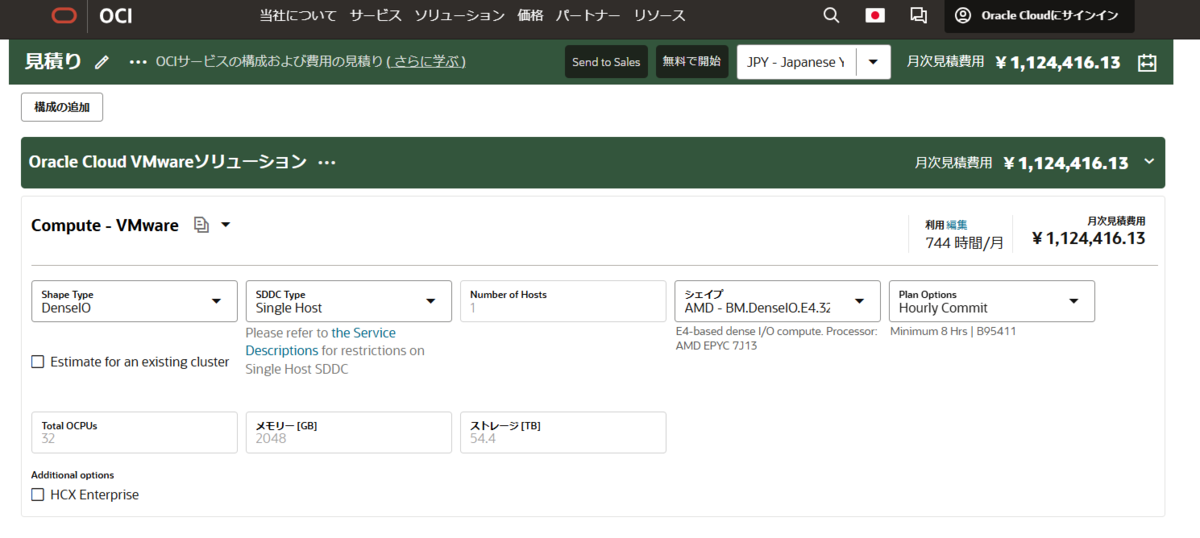1200x538 pixels.
Task: Click the OCI text in header
Action: (x=116, y=15)
